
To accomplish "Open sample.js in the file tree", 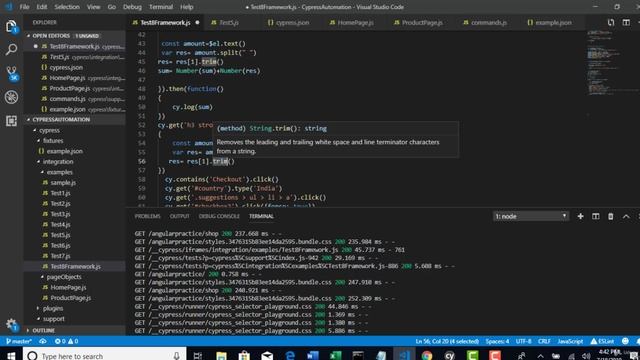I will point(63,182).
